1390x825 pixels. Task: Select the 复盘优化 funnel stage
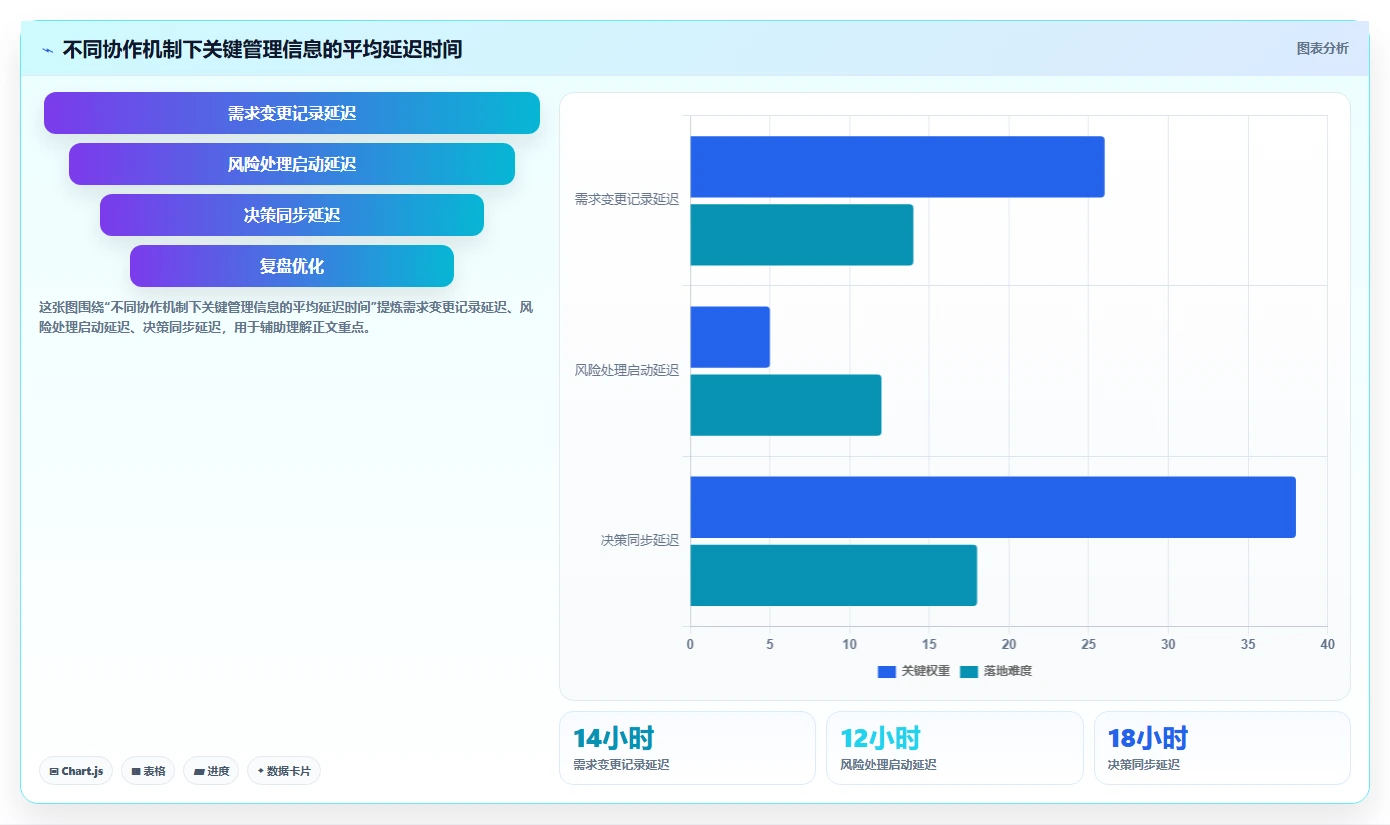292,266
